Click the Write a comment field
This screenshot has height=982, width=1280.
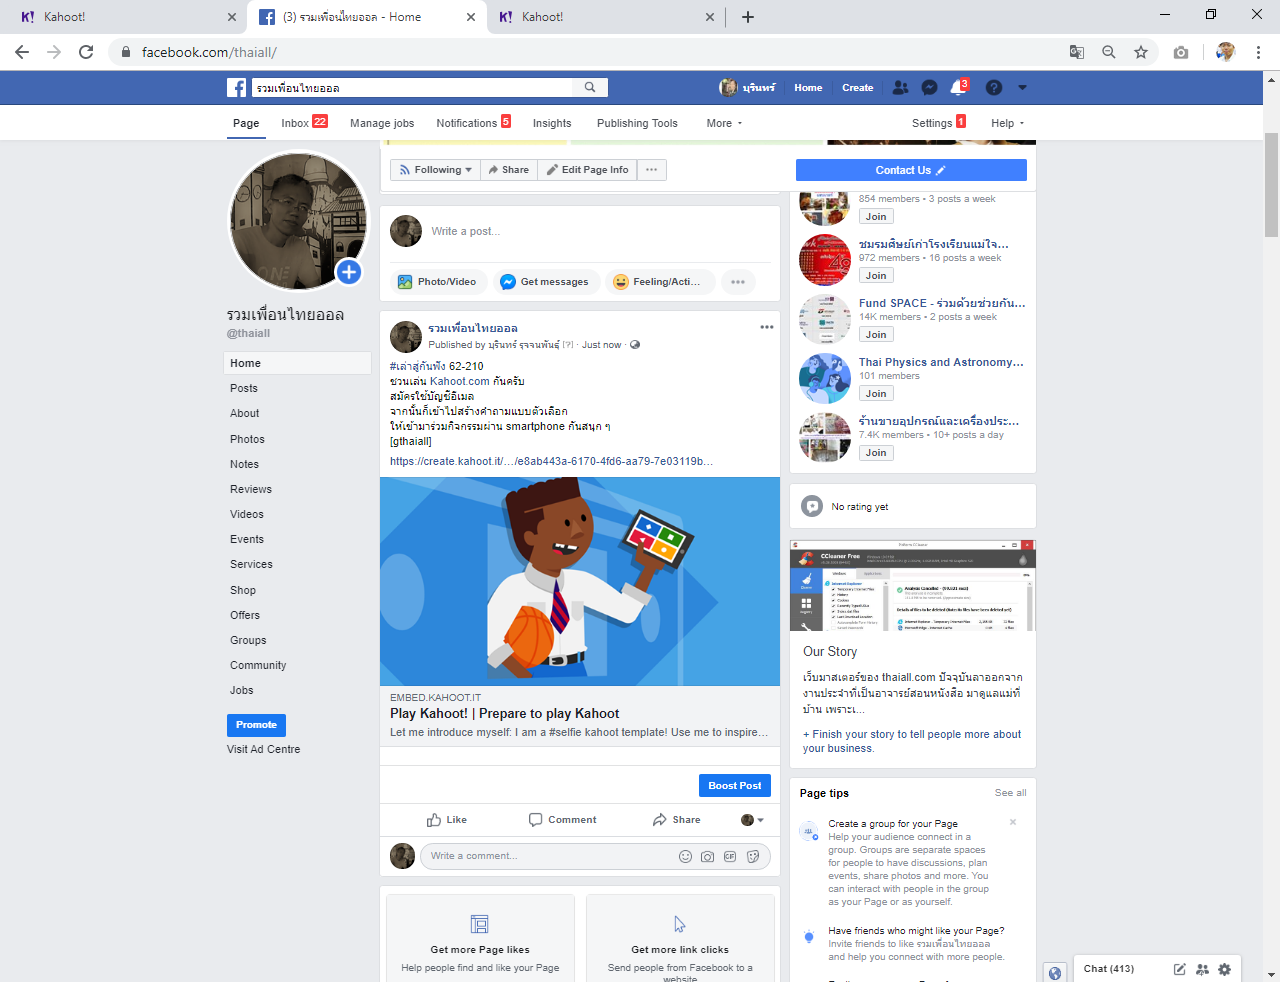pos(550,856)
